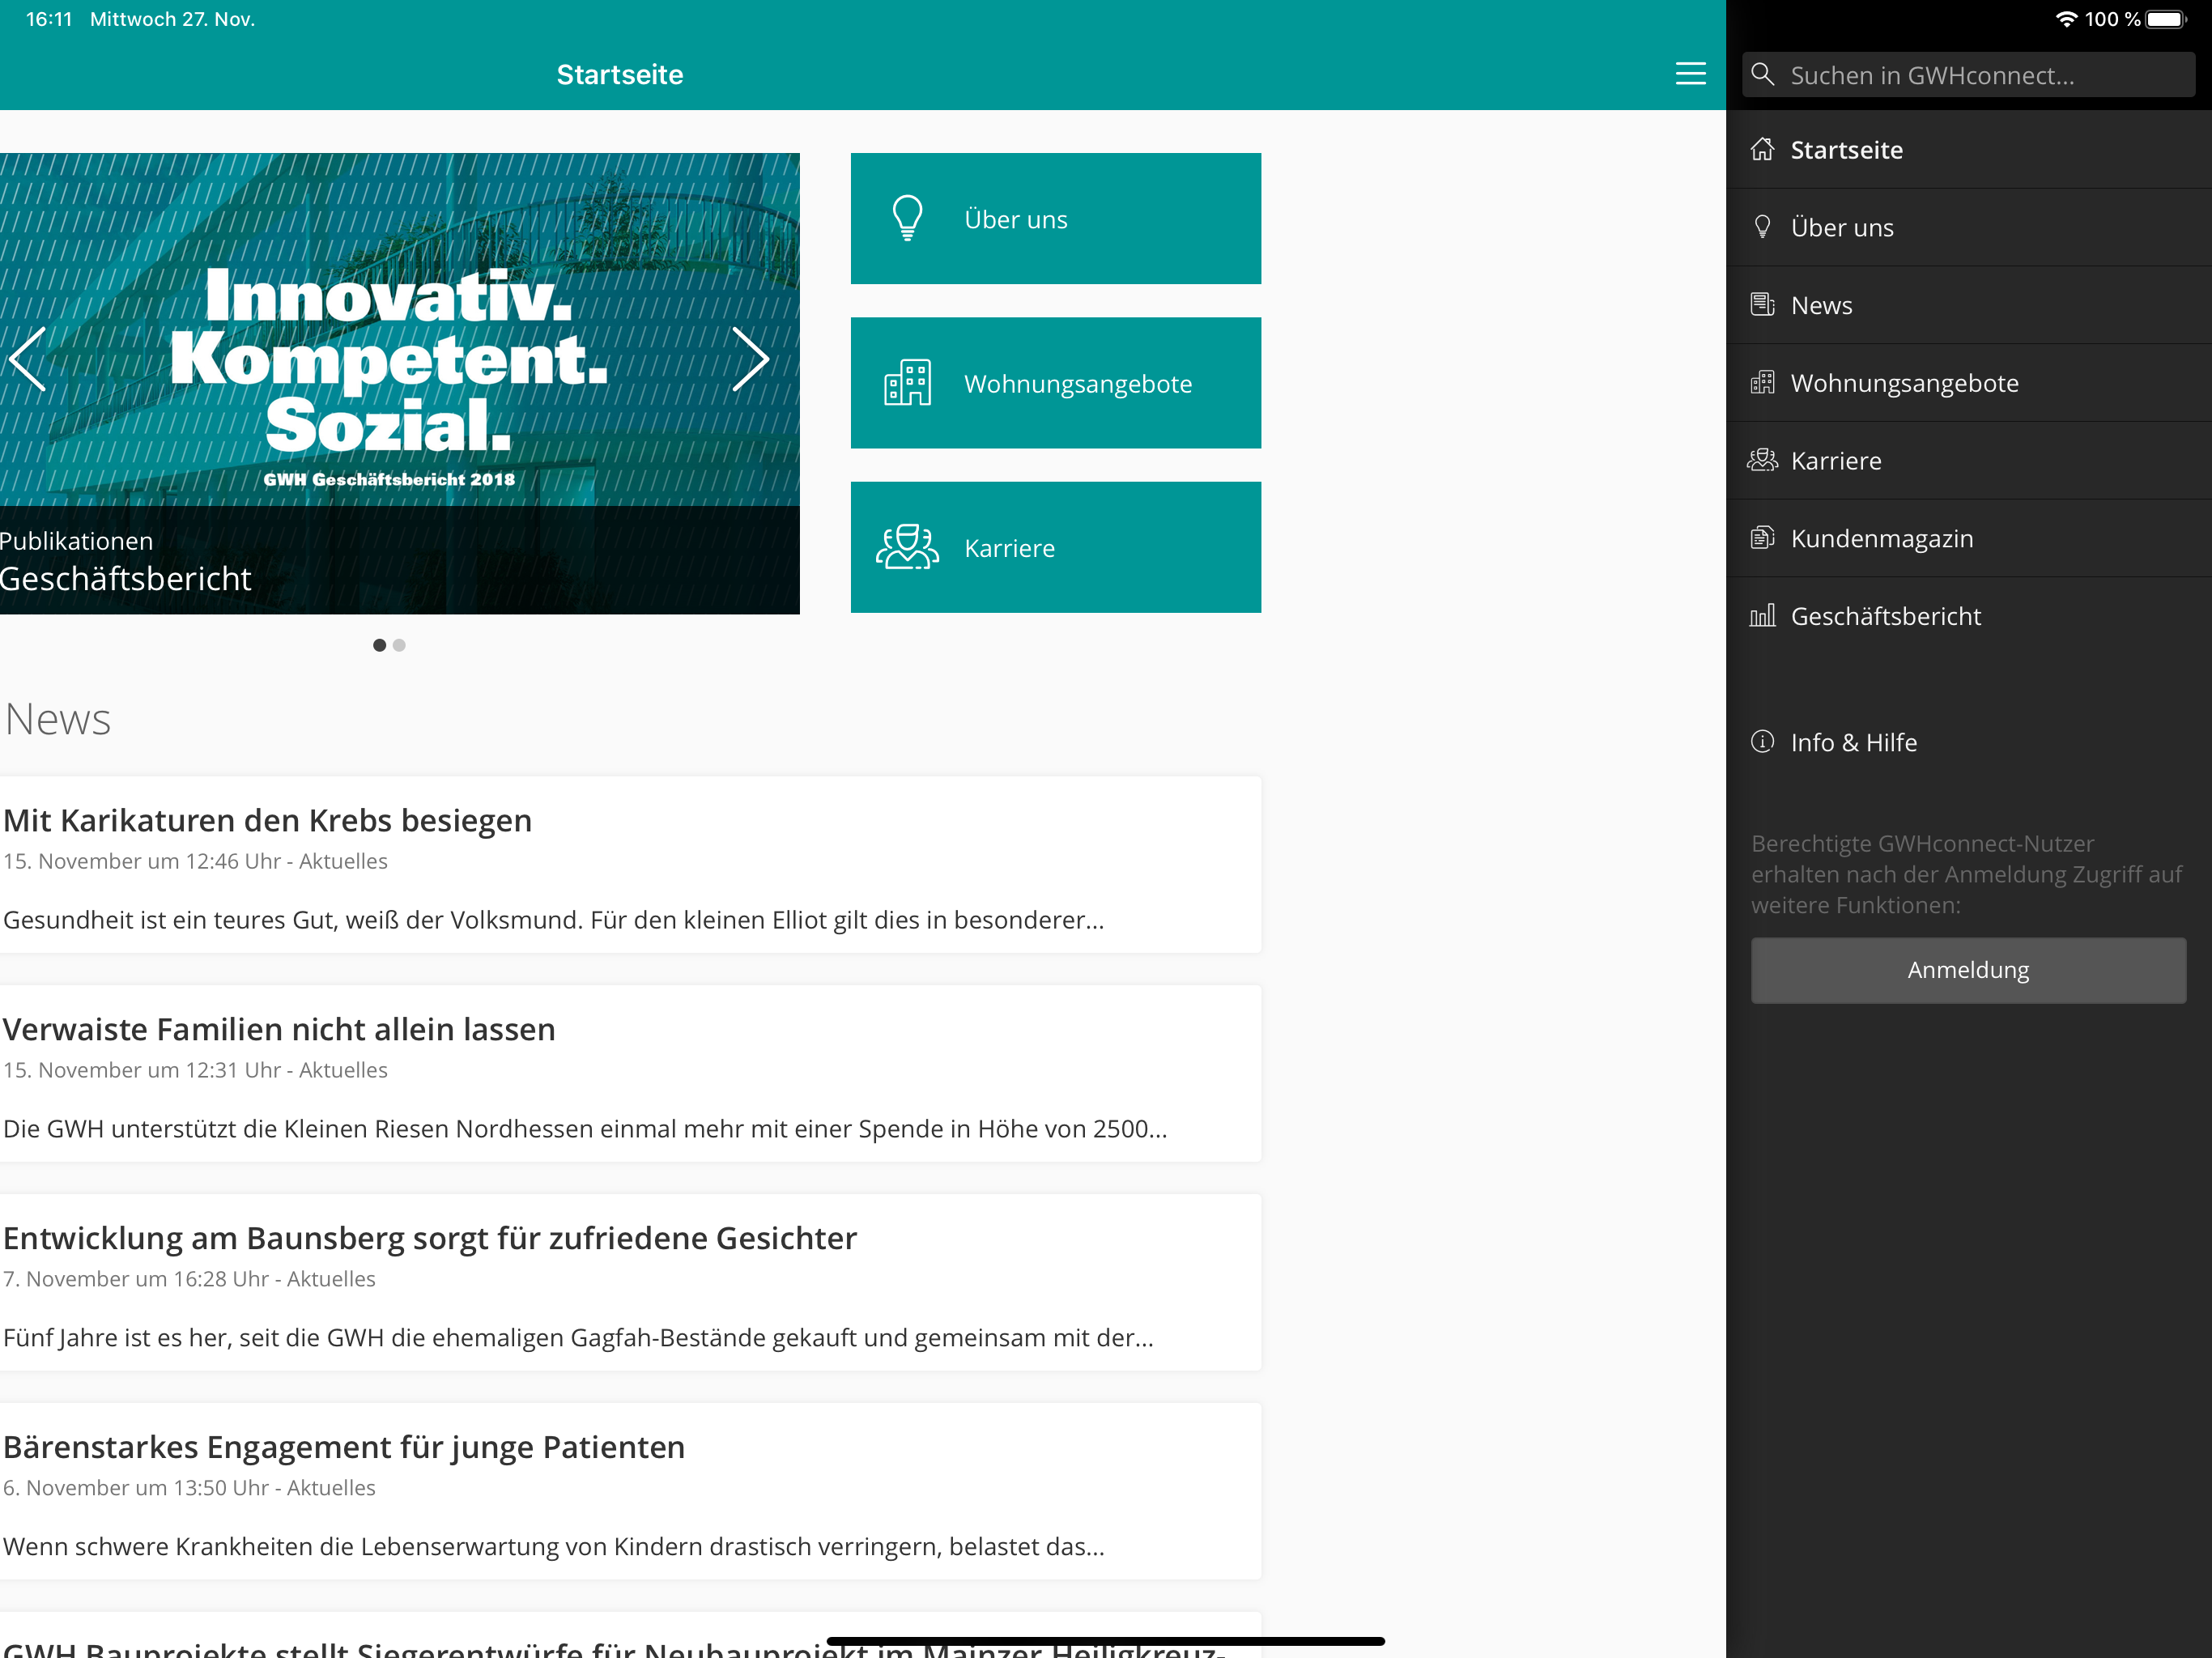Close the side menu via hamburger icon
The width and height of the screenshot is (2212, 1658).
pos(1690,74)
